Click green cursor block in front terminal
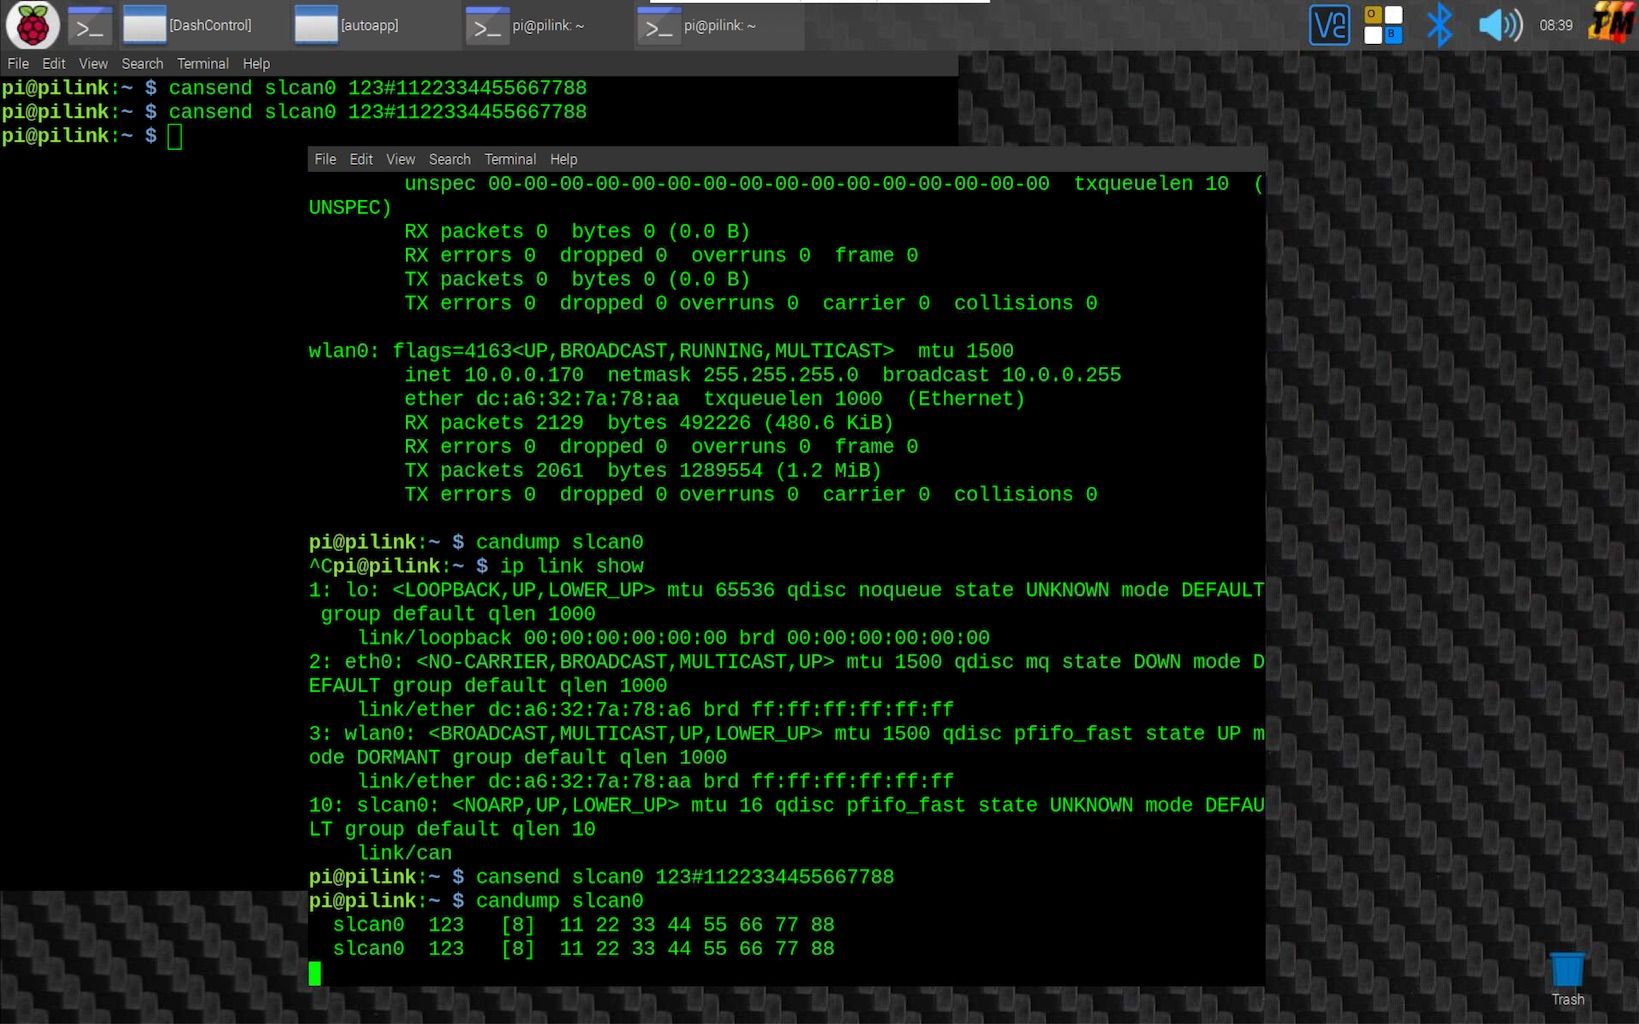The image size is (1639, 1024). 315,973
